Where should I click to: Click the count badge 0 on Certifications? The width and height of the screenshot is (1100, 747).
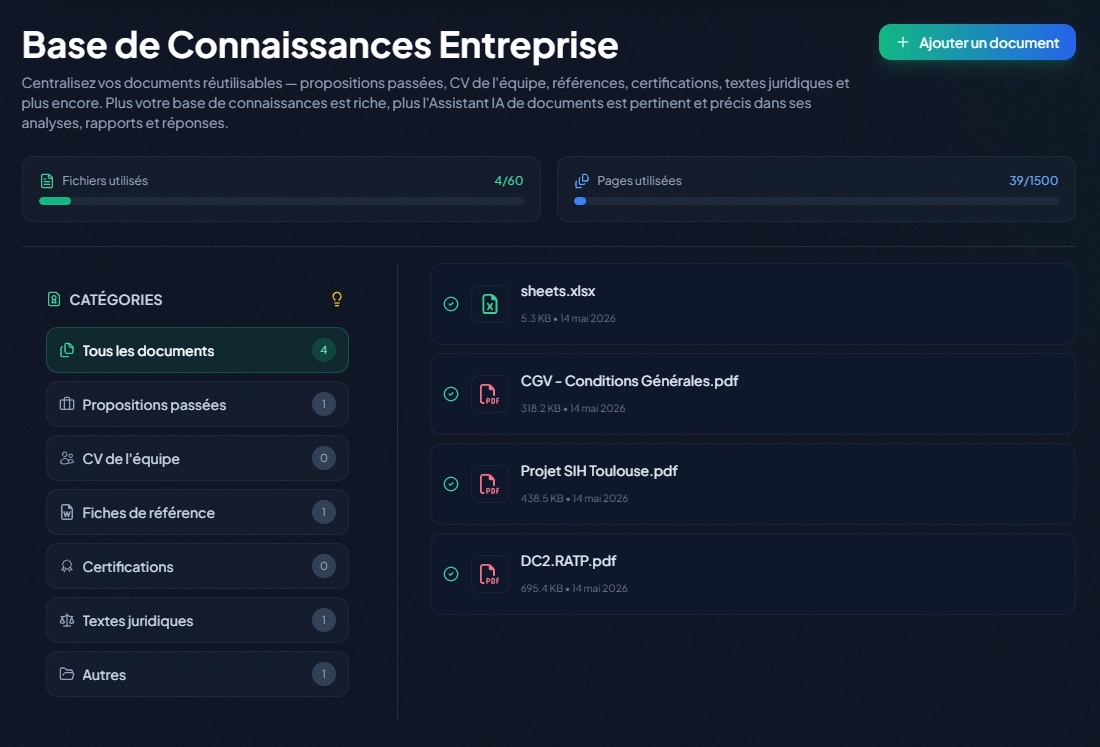pyautogui.click(x=323, y=566)
